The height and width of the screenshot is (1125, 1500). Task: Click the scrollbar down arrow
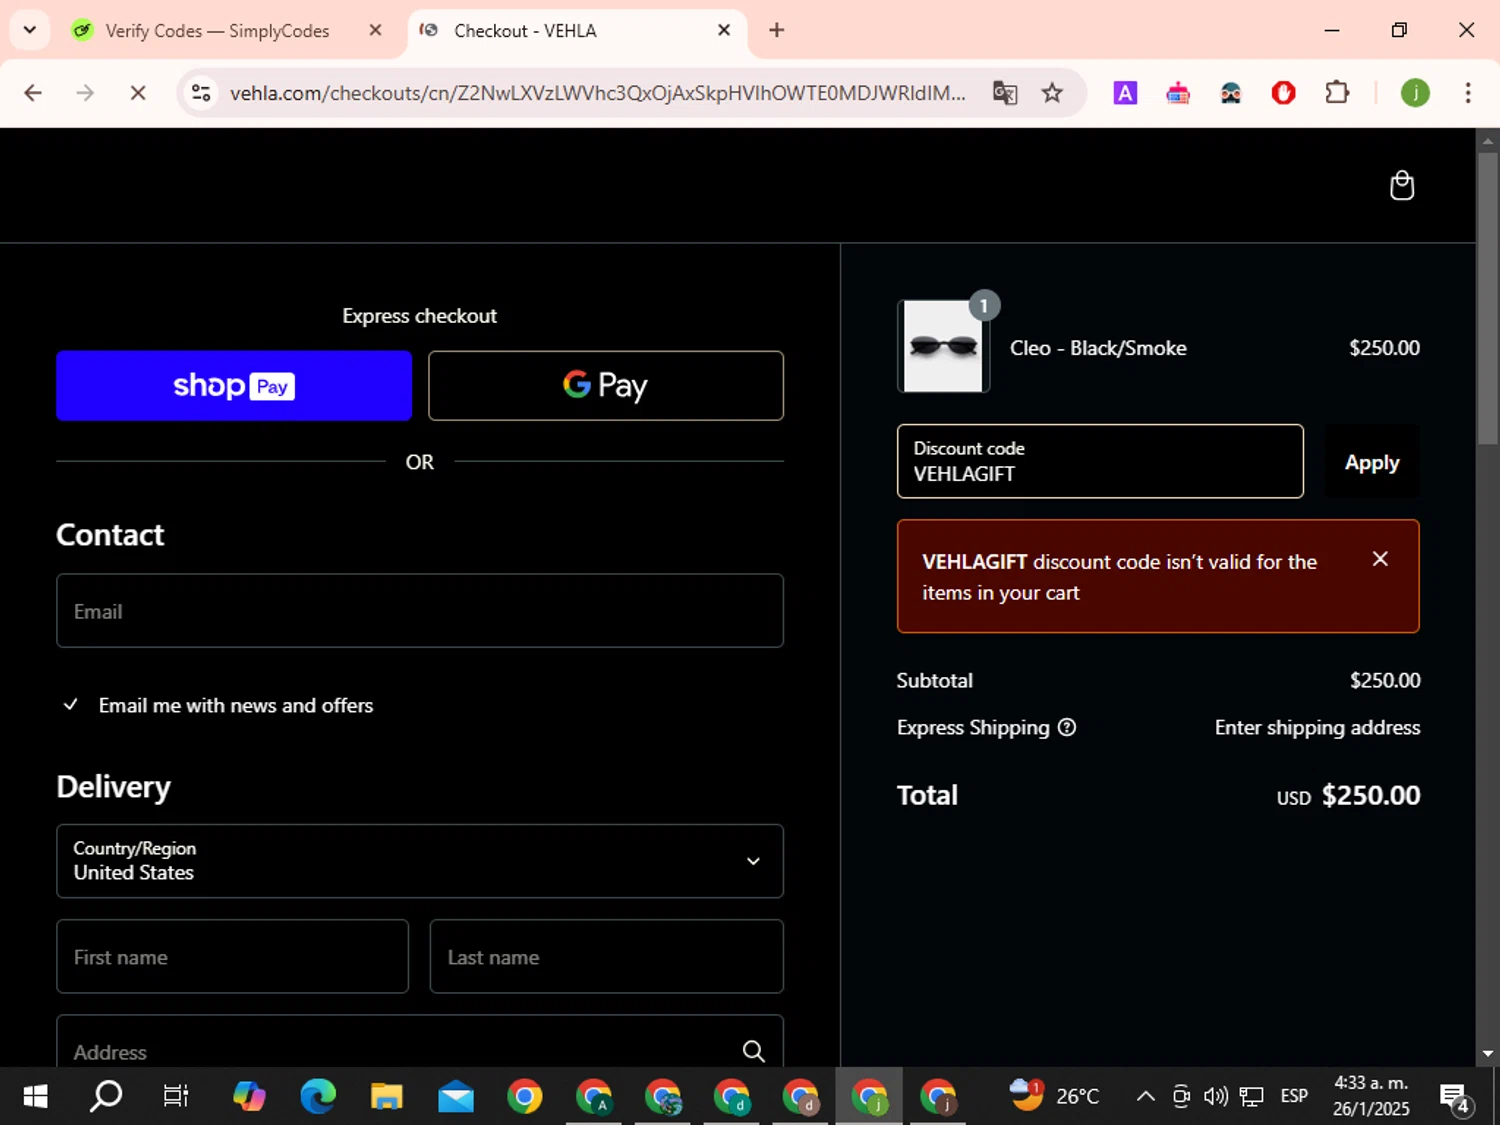tap(1488, 1054)
